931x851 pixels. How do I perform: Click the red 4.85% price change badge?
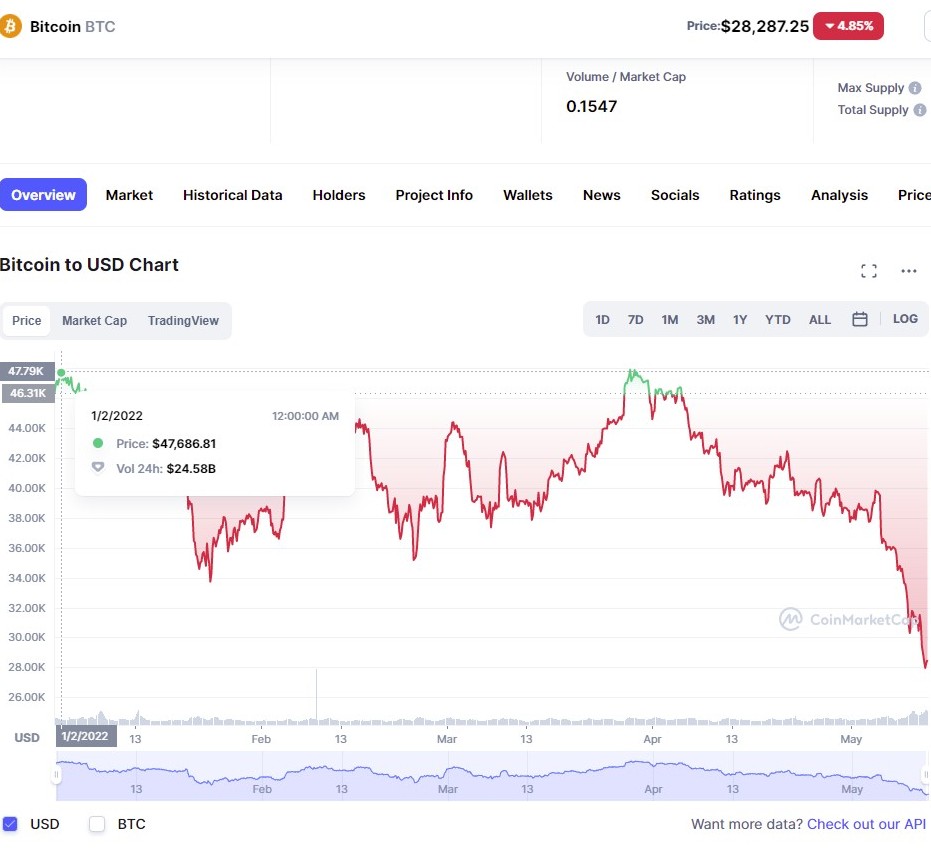coord(849,26)
